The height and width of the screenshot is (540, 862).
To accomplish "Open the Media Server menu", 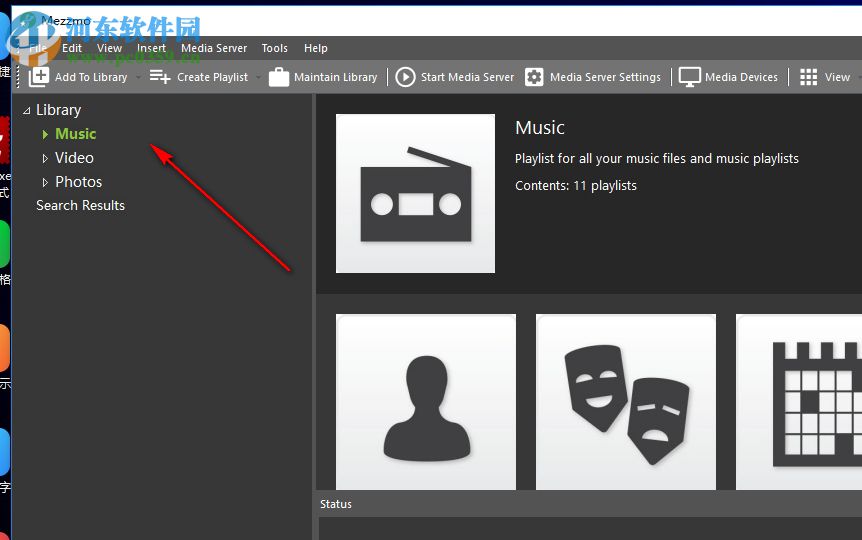I will click(x=214, y=48).
